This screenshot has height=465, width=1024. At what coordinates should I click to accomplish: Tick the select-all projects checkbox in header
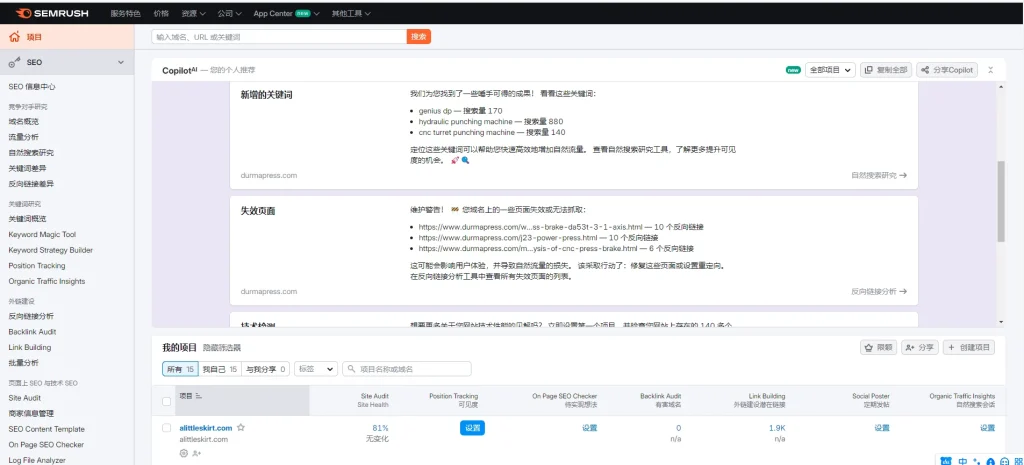(167, 401)
